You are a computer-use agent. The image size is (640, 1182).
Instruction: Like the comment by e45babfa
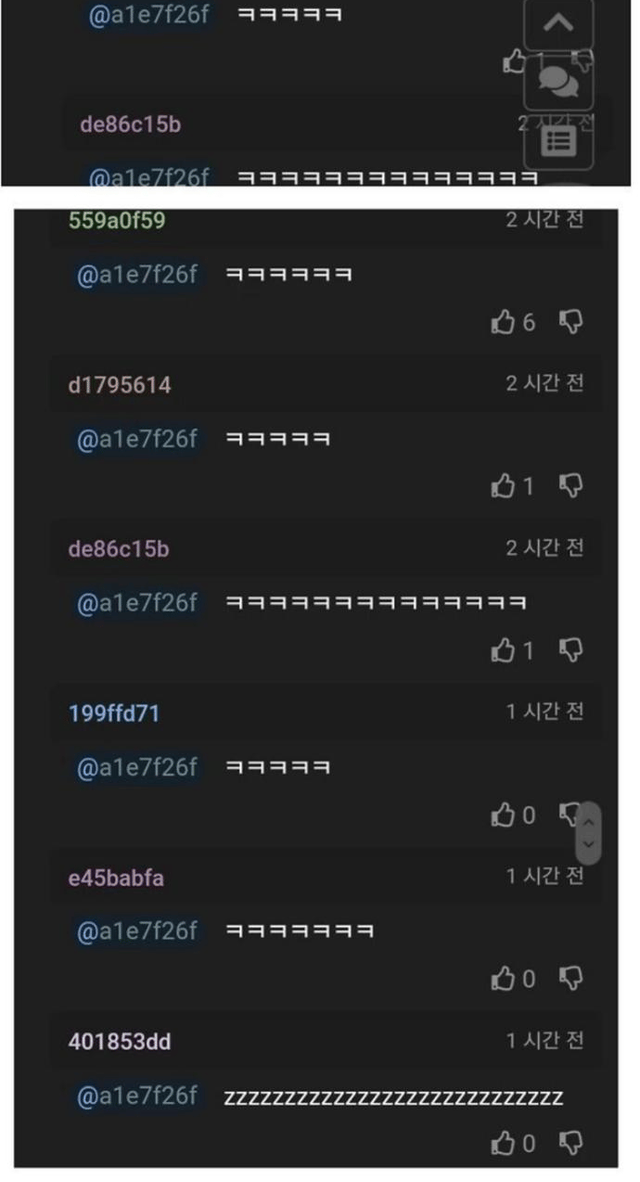coord(503,978)
